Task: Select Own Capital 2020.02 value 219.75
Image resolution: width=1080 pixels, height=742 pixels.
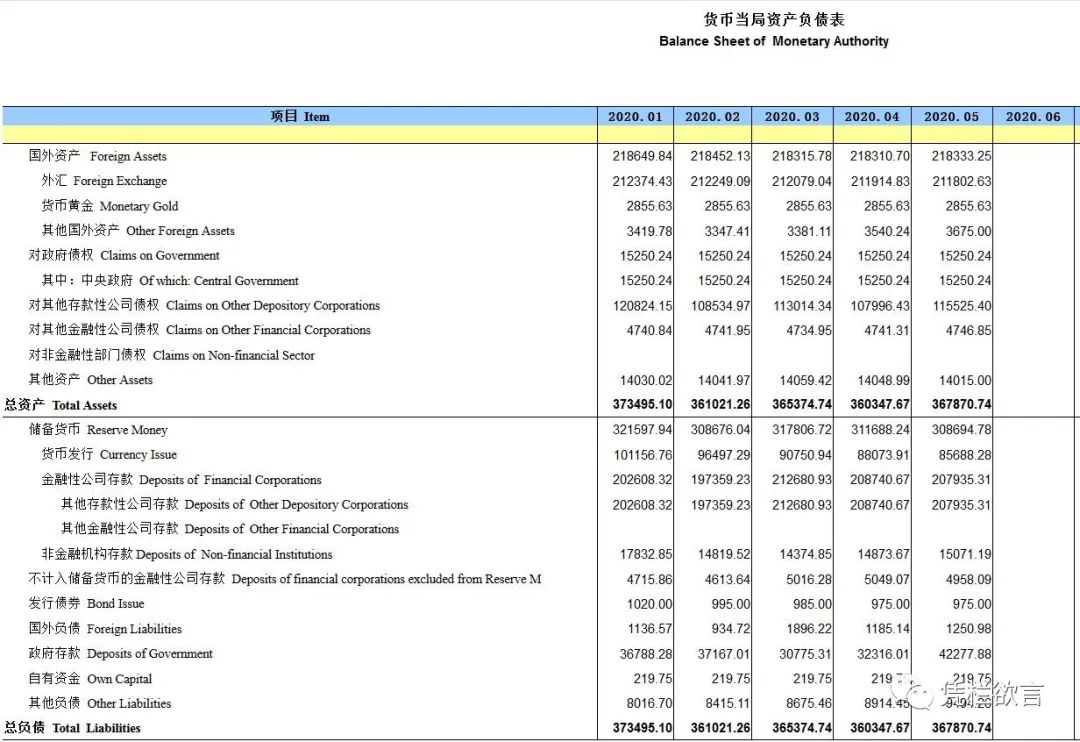Action: point(731,679)
